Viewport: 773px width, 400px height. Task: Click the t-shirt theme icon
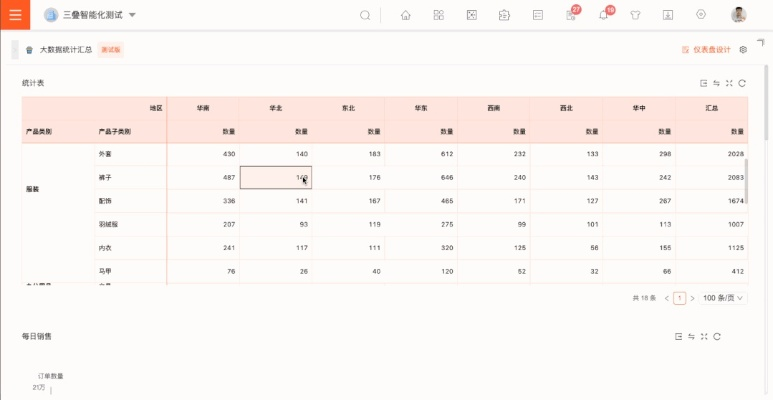coord(635,15)
